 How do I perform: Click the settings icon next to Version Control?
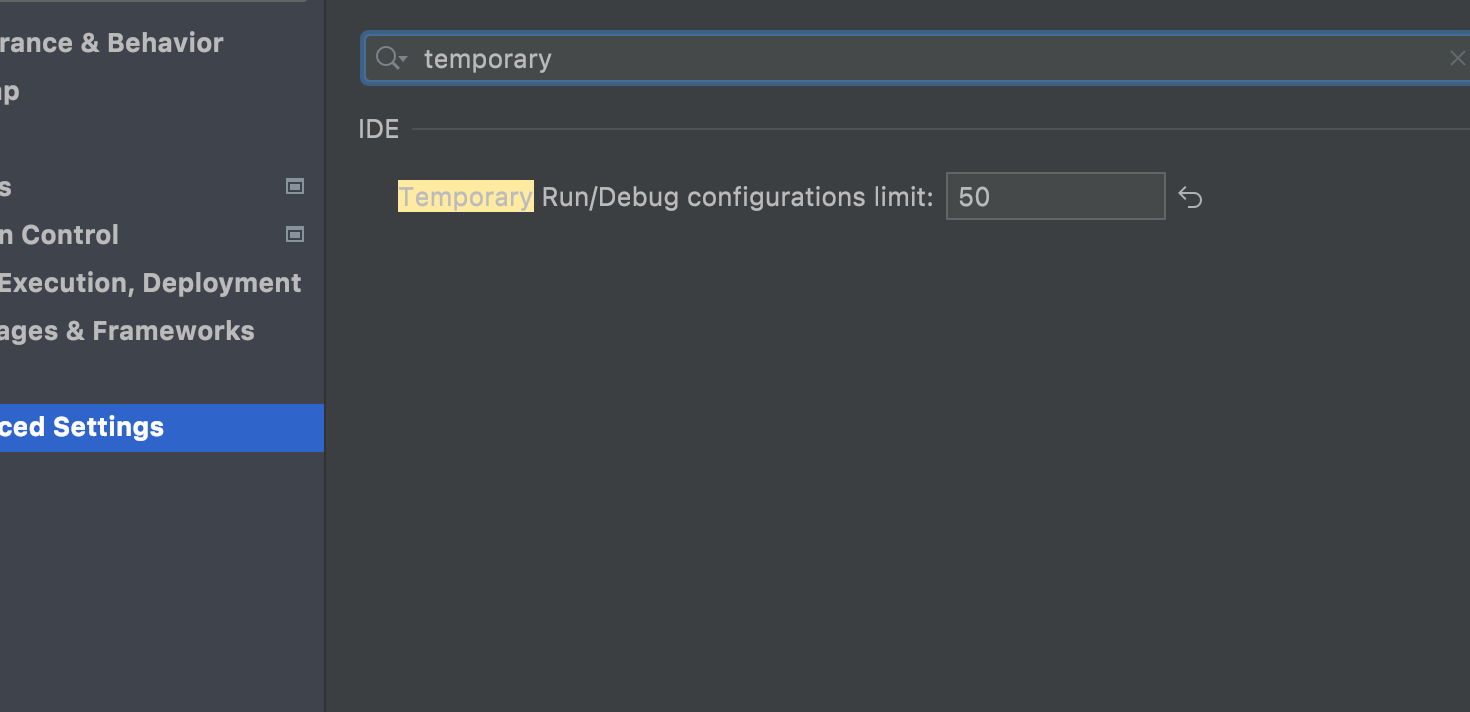(x=295, y=234)
